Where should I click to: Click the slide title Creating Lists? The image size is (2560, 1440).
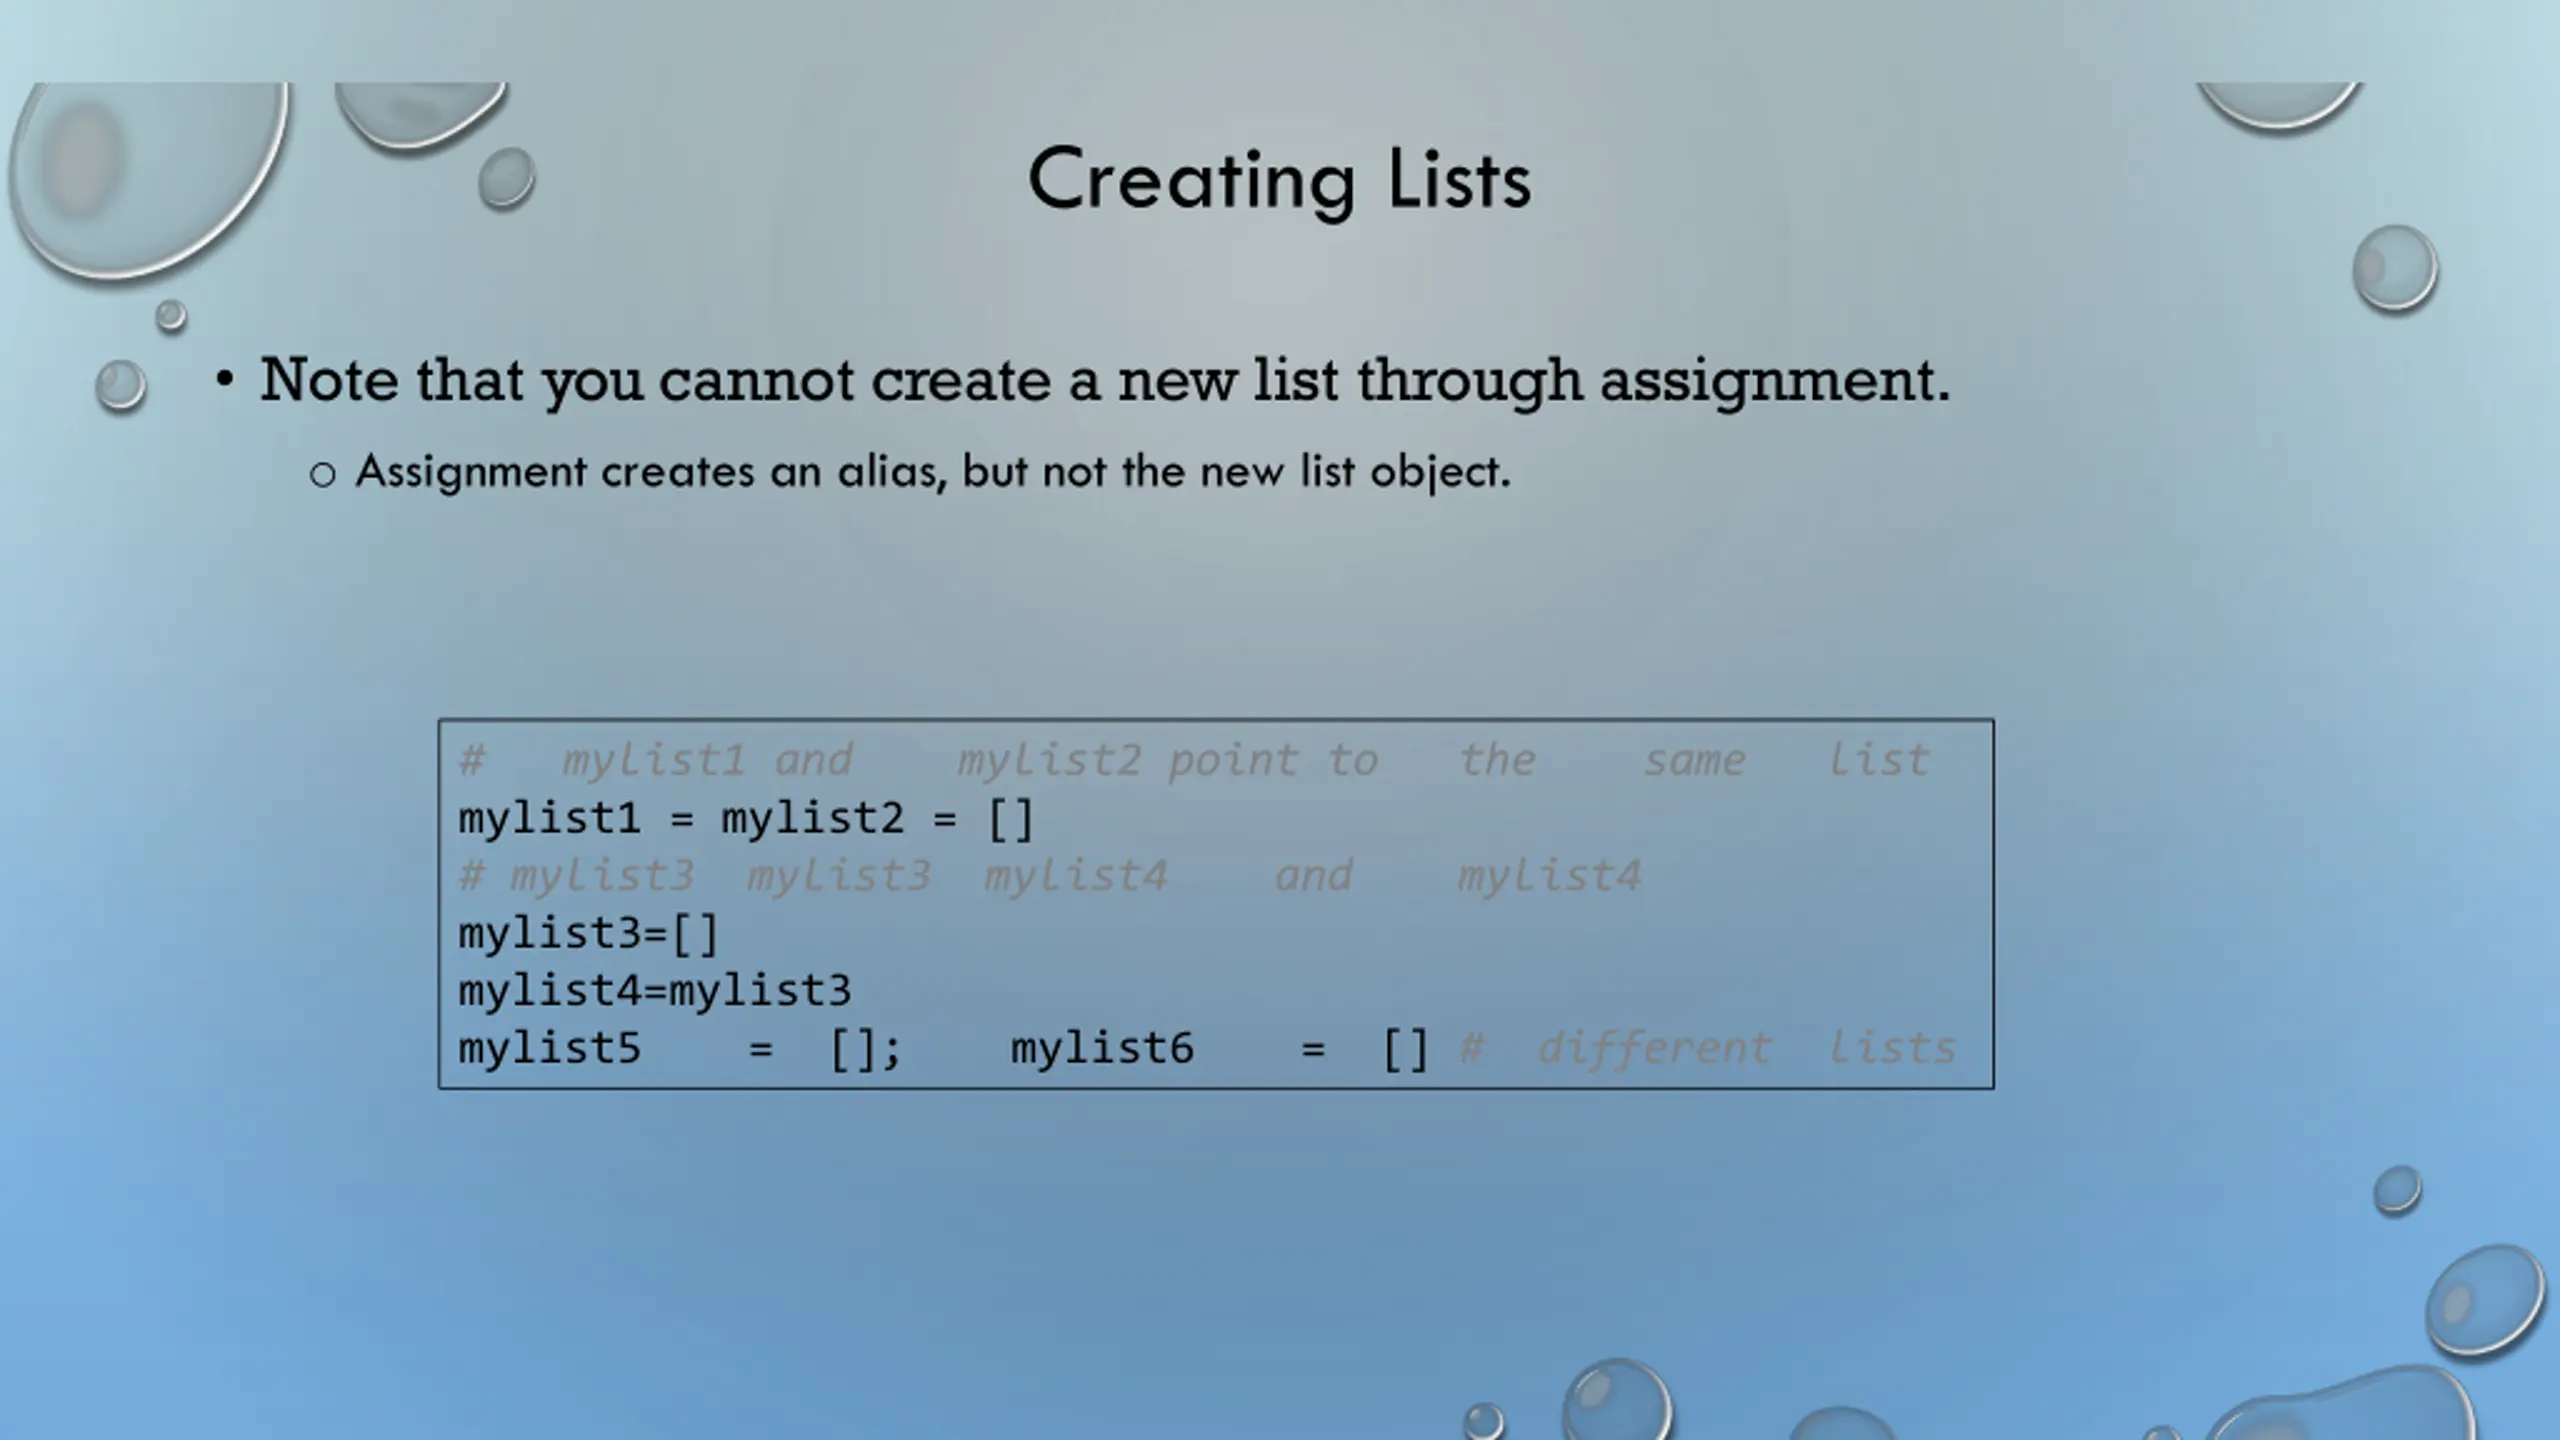click(1279, 180)
